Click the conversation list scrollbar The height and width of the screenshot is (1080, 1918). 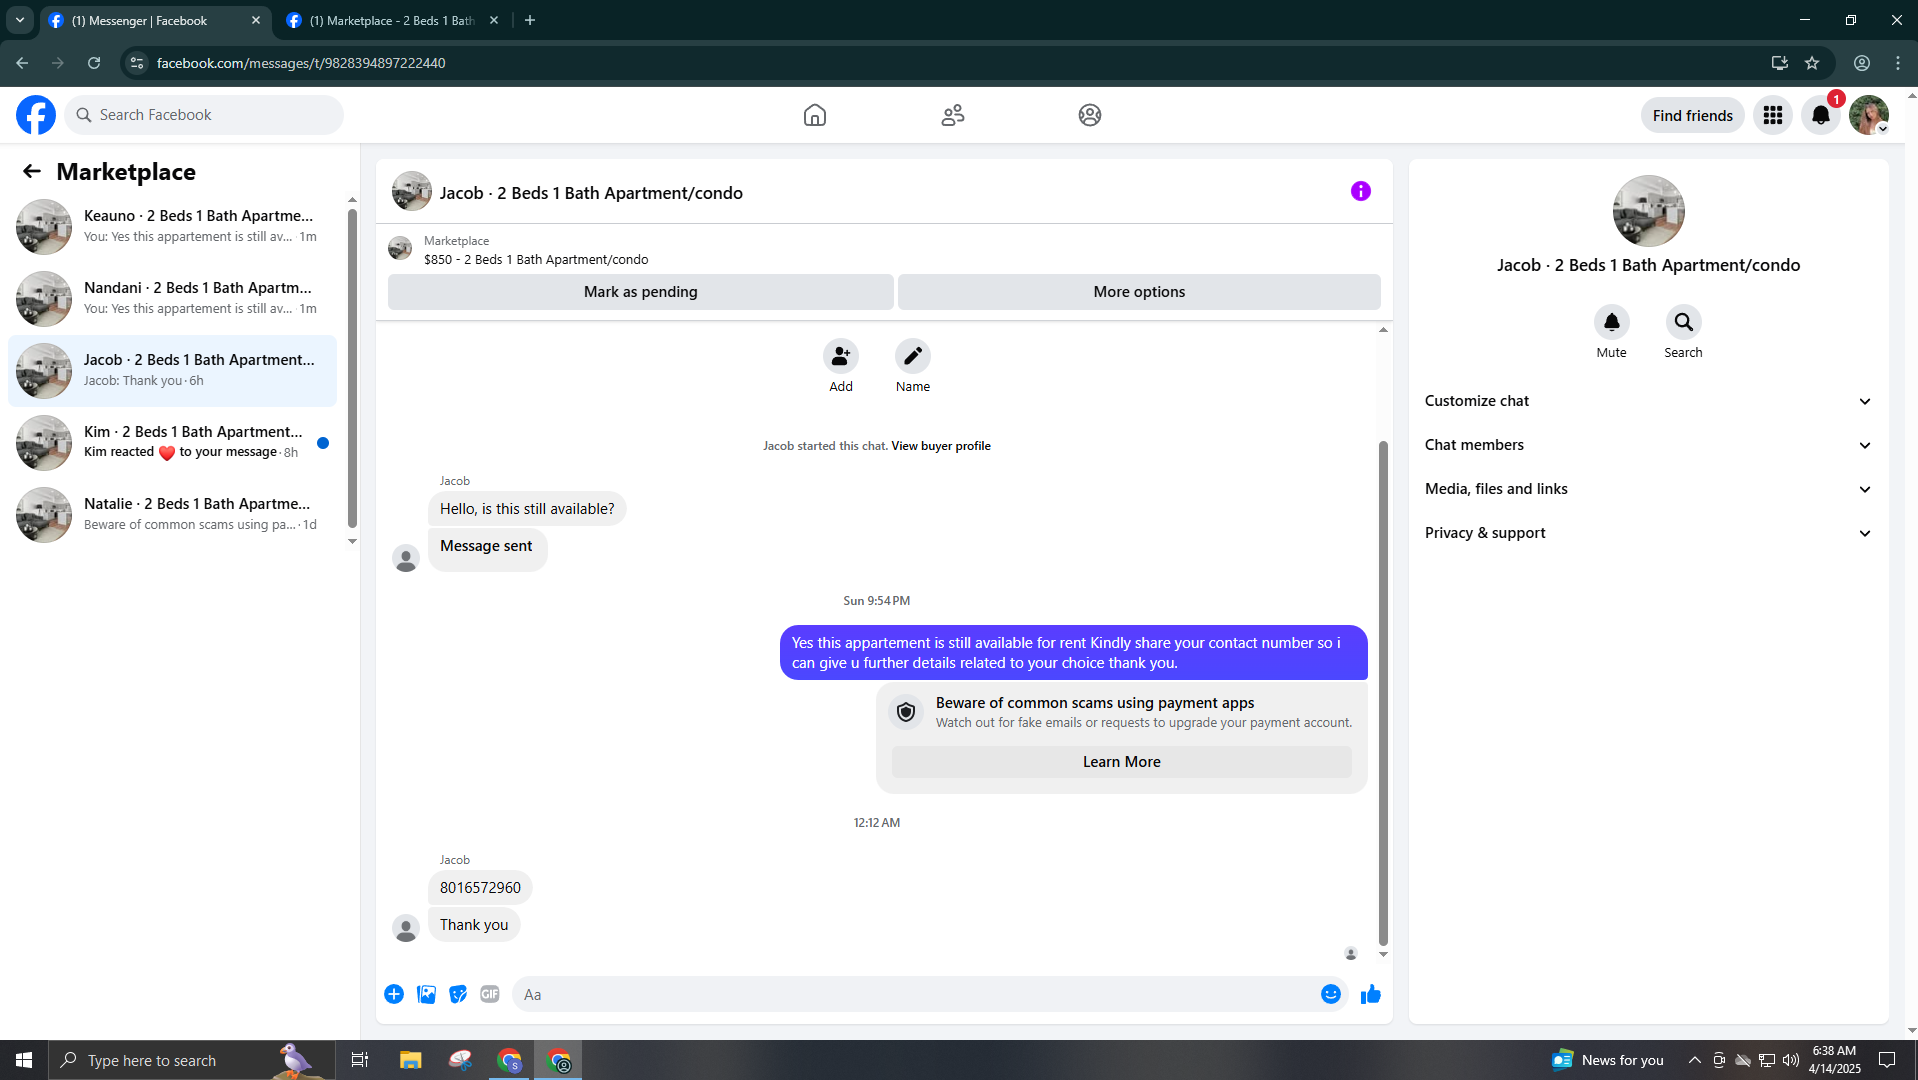(352, 368)
